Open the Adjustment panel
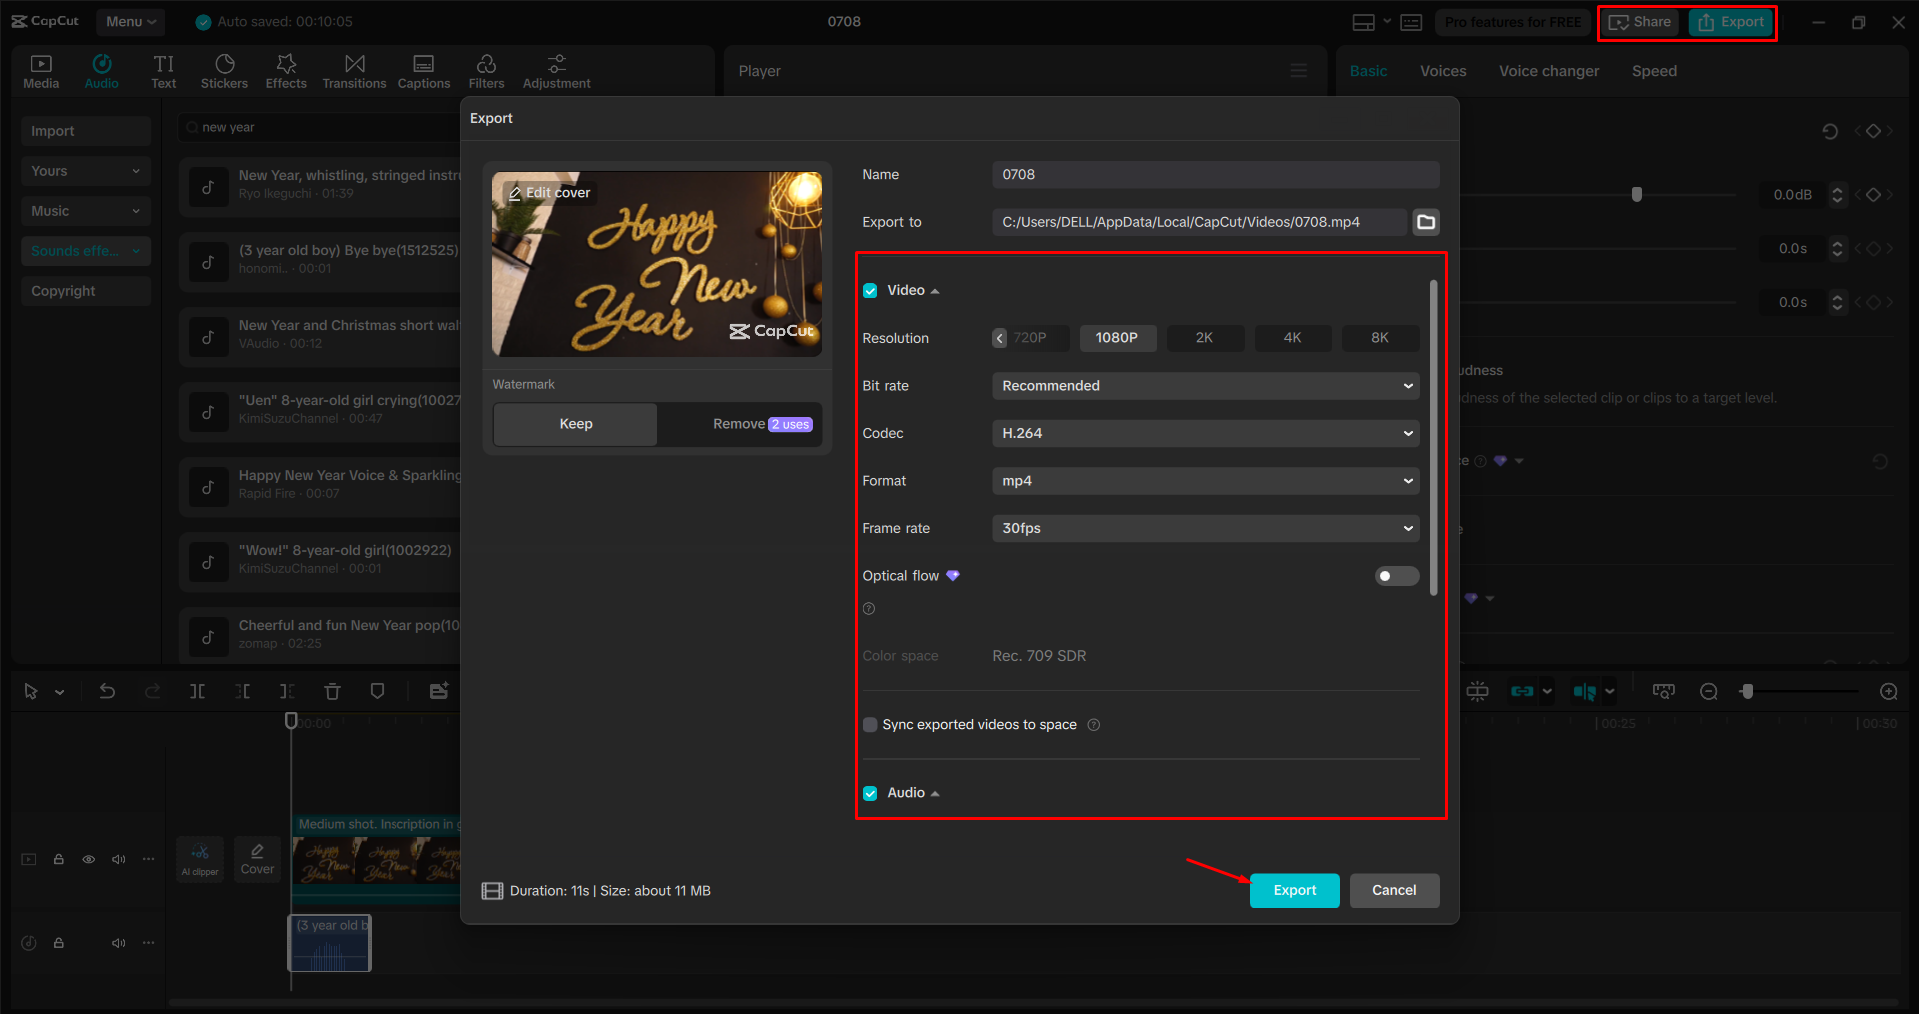The height and width of the screenshot is (1014, 1919). coord(556,71)
